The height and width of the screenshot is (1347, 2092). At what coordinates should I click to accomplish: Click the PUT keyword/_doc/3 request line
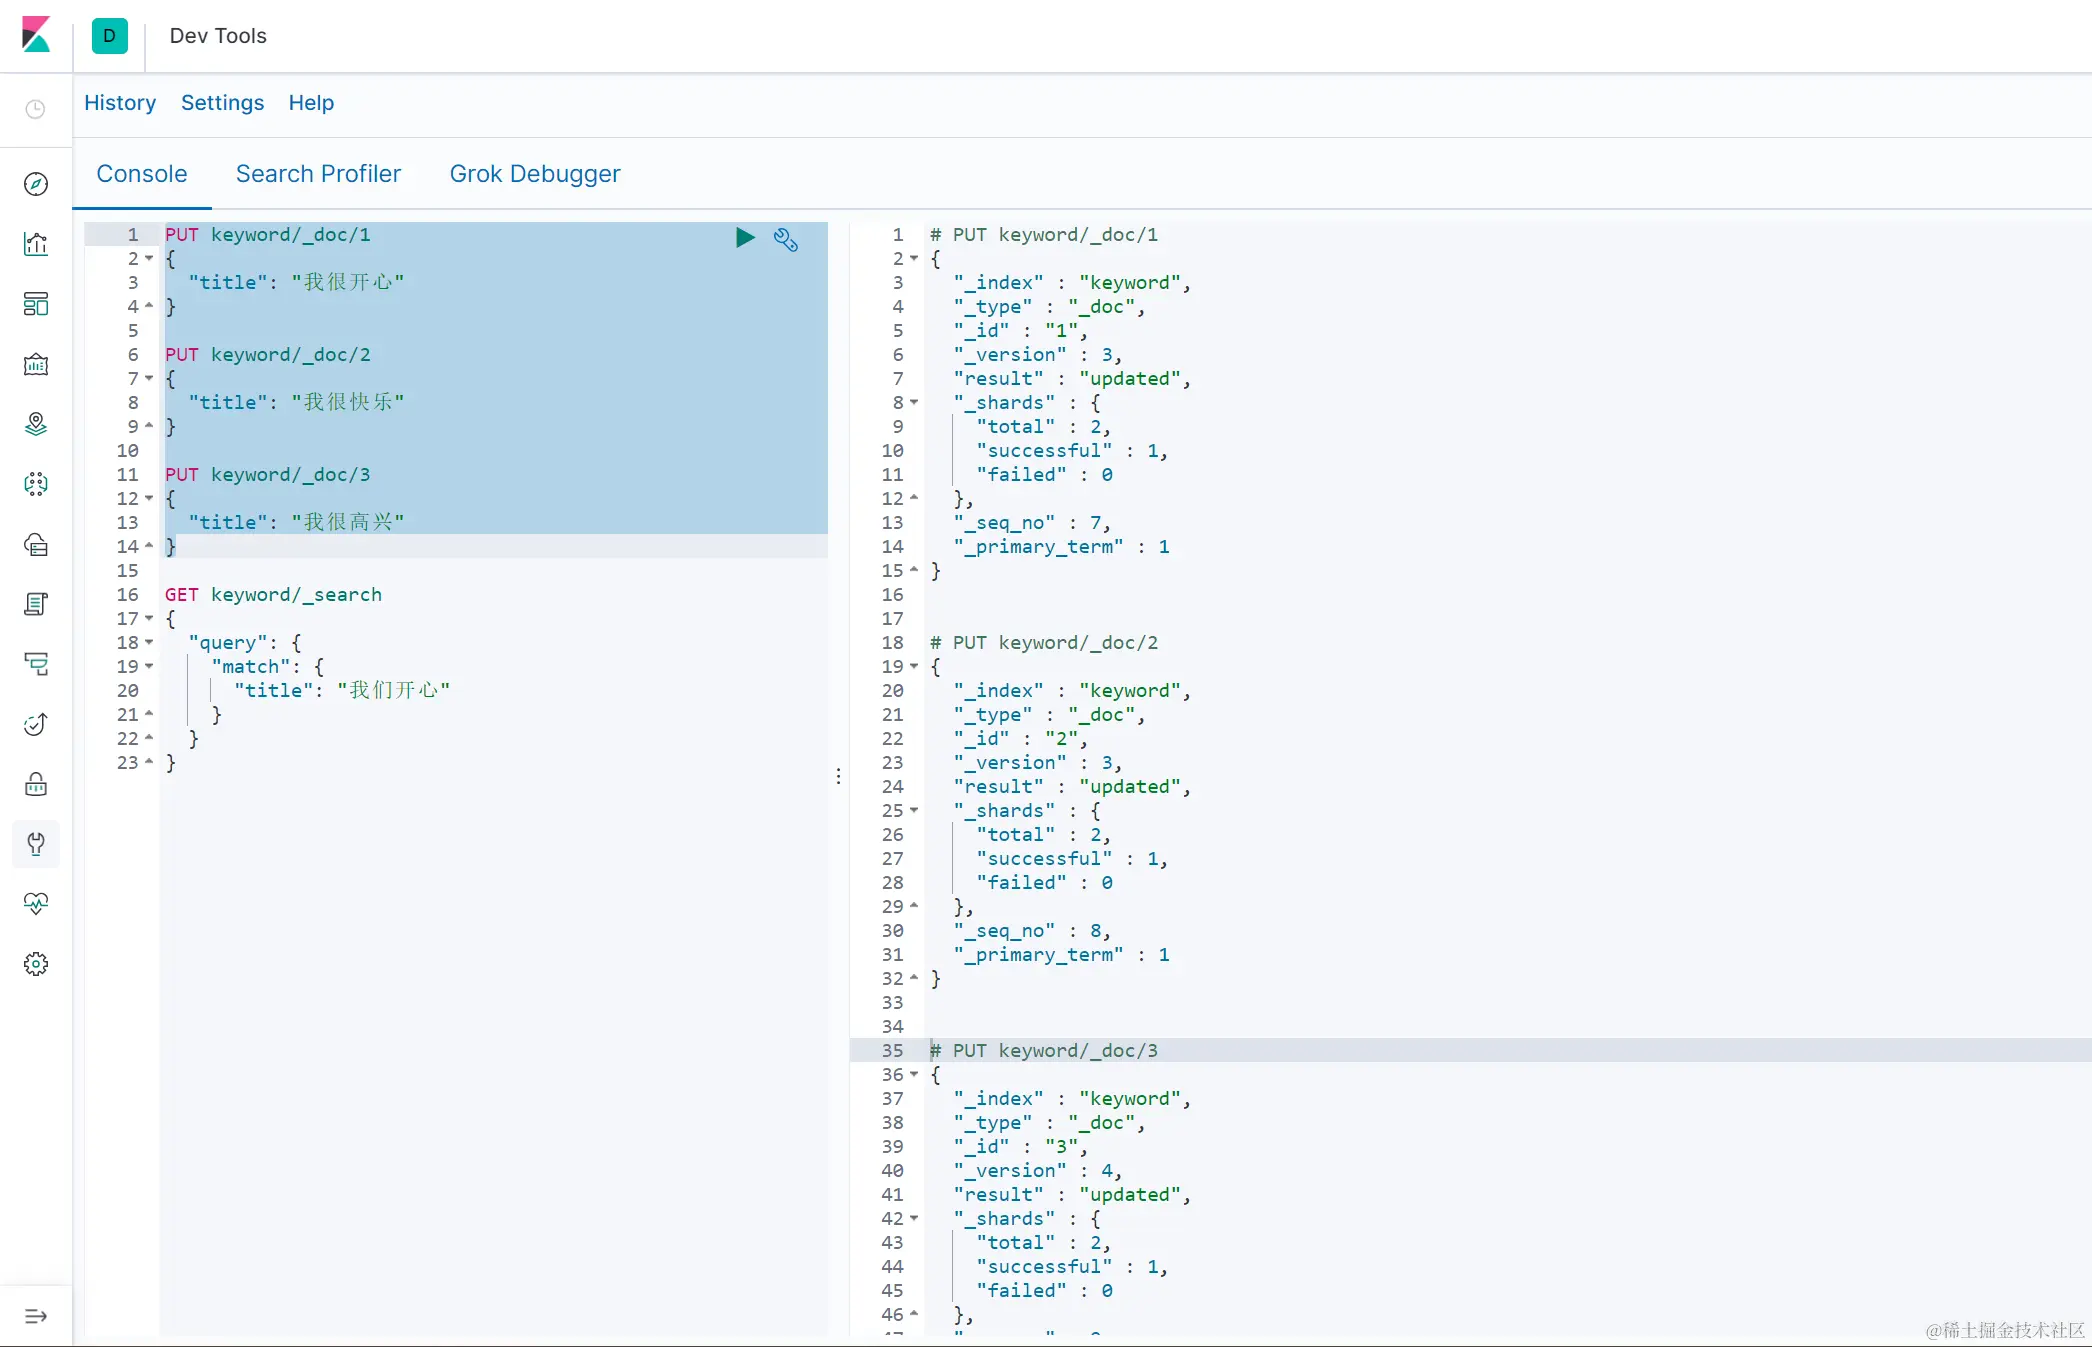coord(267,474)
